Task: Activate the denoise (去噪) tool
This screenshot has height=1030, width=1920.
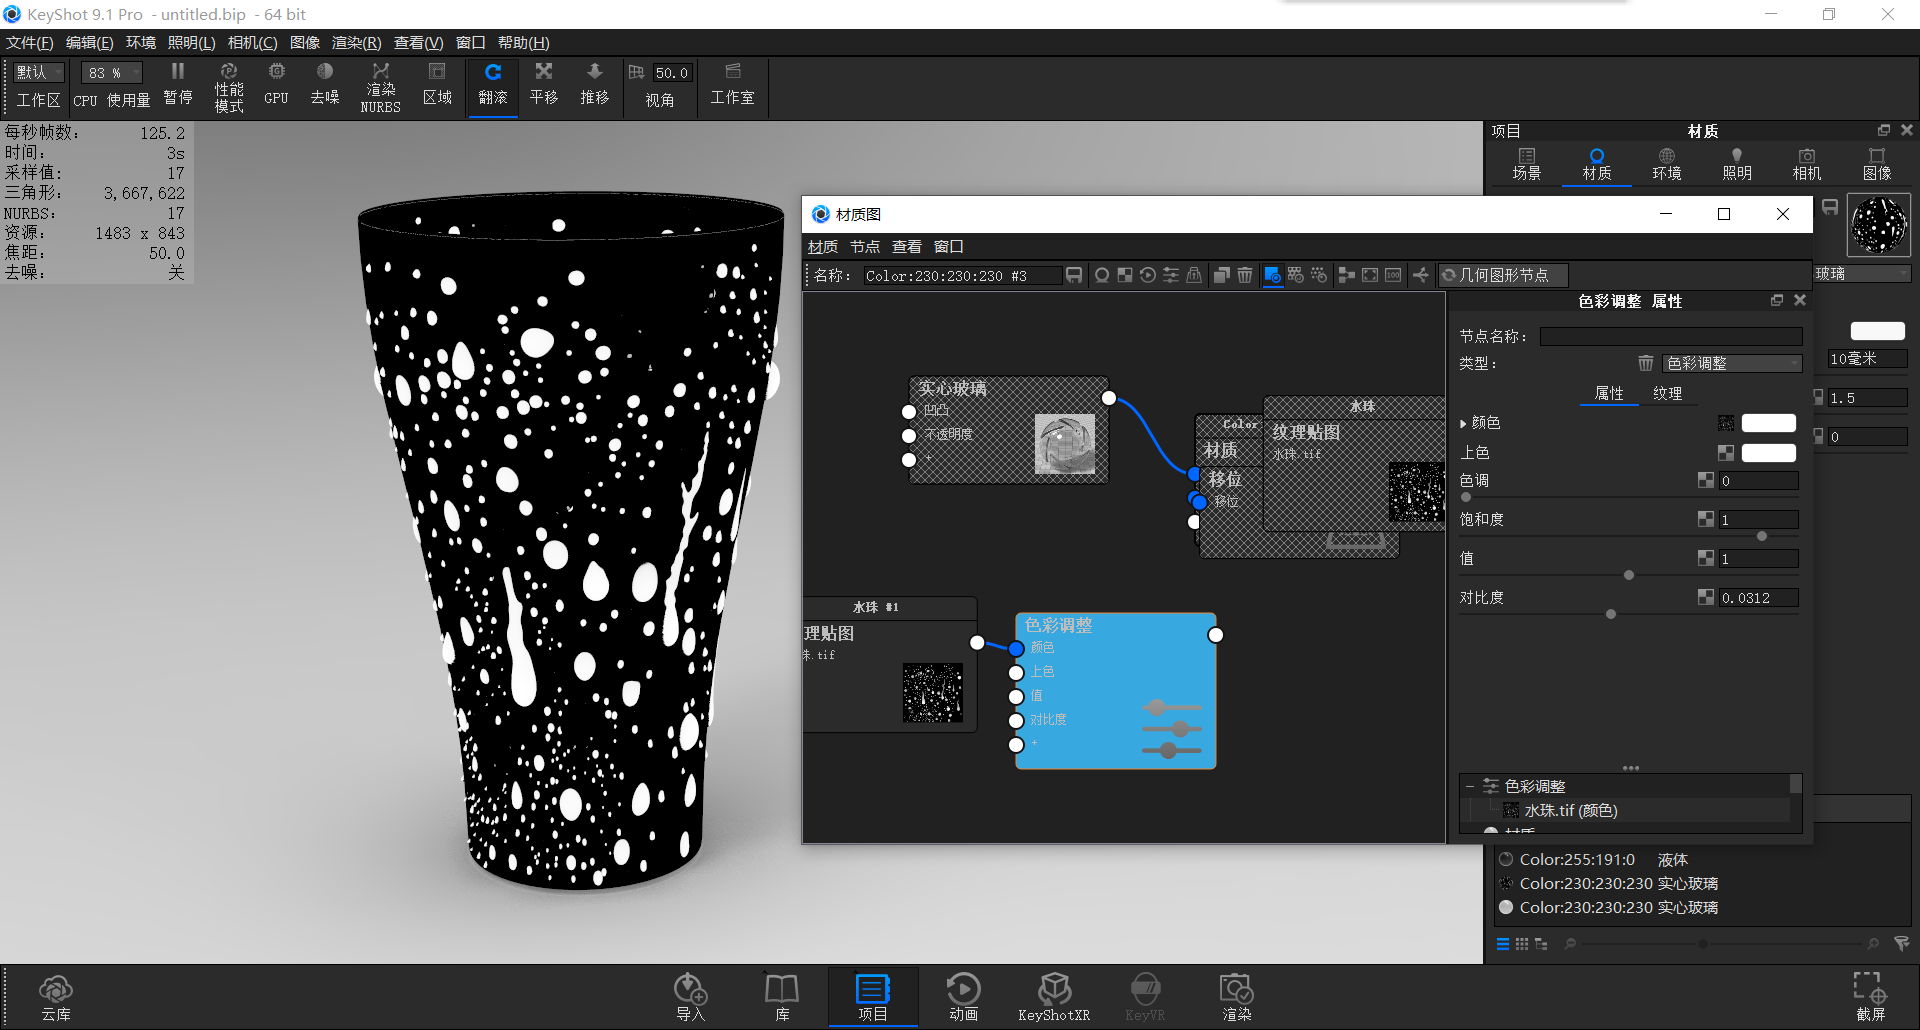Action: 324,85
